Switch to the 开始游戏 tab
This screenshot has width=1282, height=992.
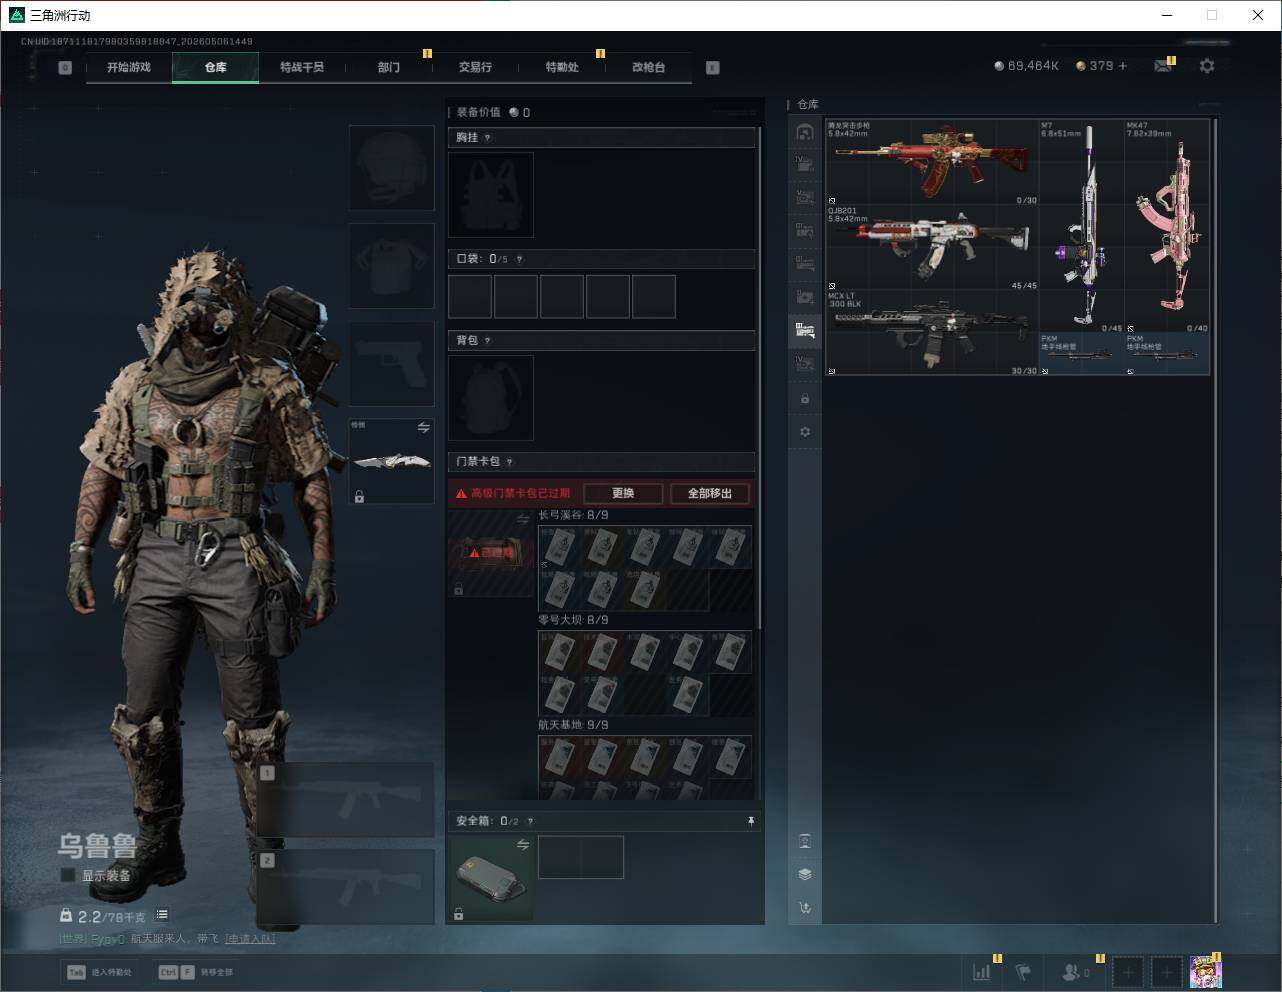(x=129, y=67)
